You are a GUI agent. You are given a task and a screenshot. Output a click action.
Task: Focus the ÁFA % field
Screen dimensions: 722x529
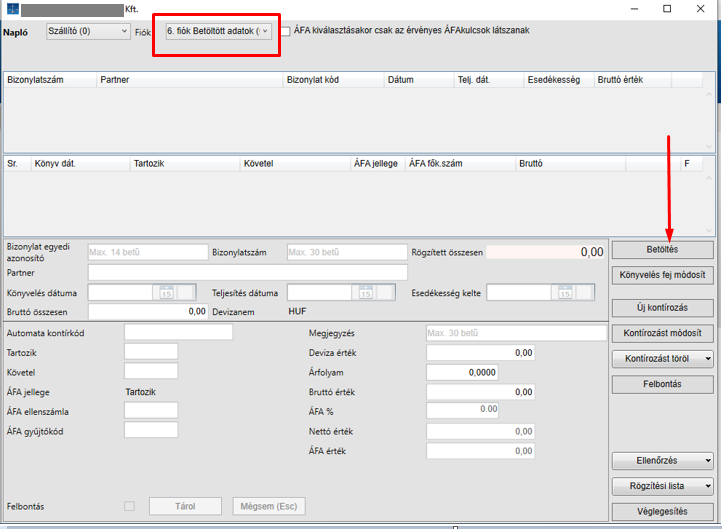[462, 411]
